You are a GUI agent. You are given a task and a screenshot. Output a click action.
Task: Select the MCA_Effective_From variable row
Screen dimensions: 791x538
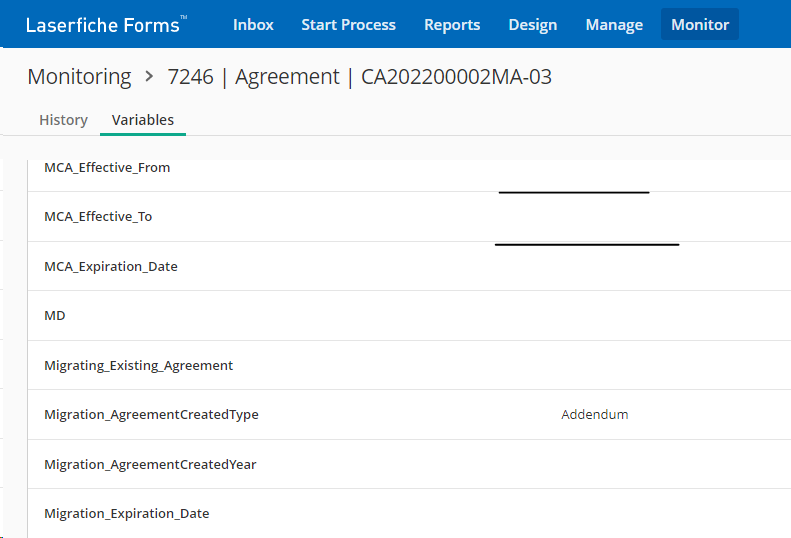pyautogui.click(x=409, y=168)
